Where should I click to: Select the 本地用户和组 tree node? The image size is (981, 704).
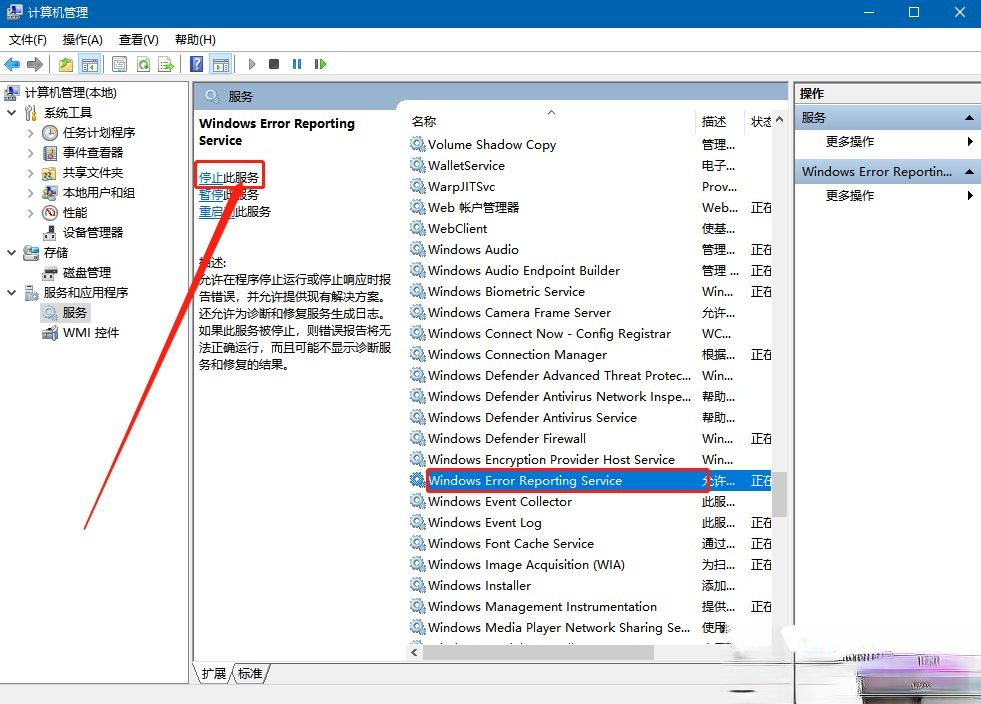coord(99,193)
